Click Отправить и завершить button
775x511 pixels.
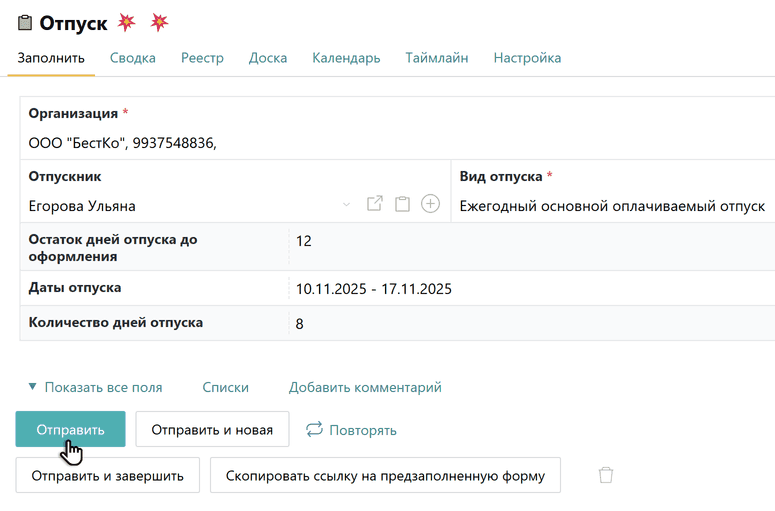107,475
